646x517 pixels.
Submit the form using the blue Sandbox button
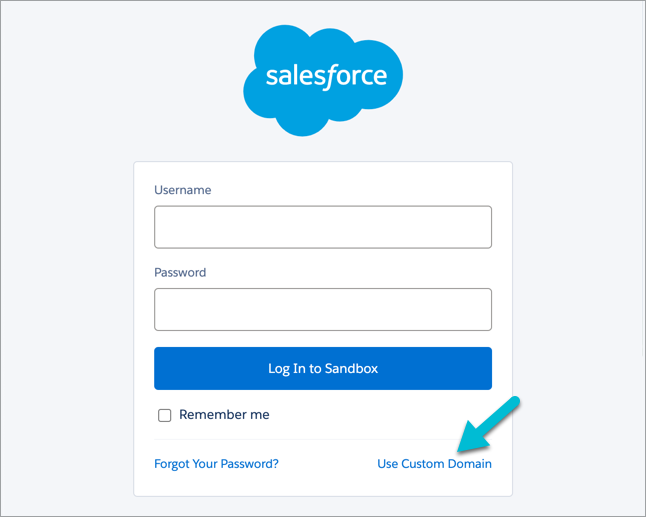(x=323, y=368)
